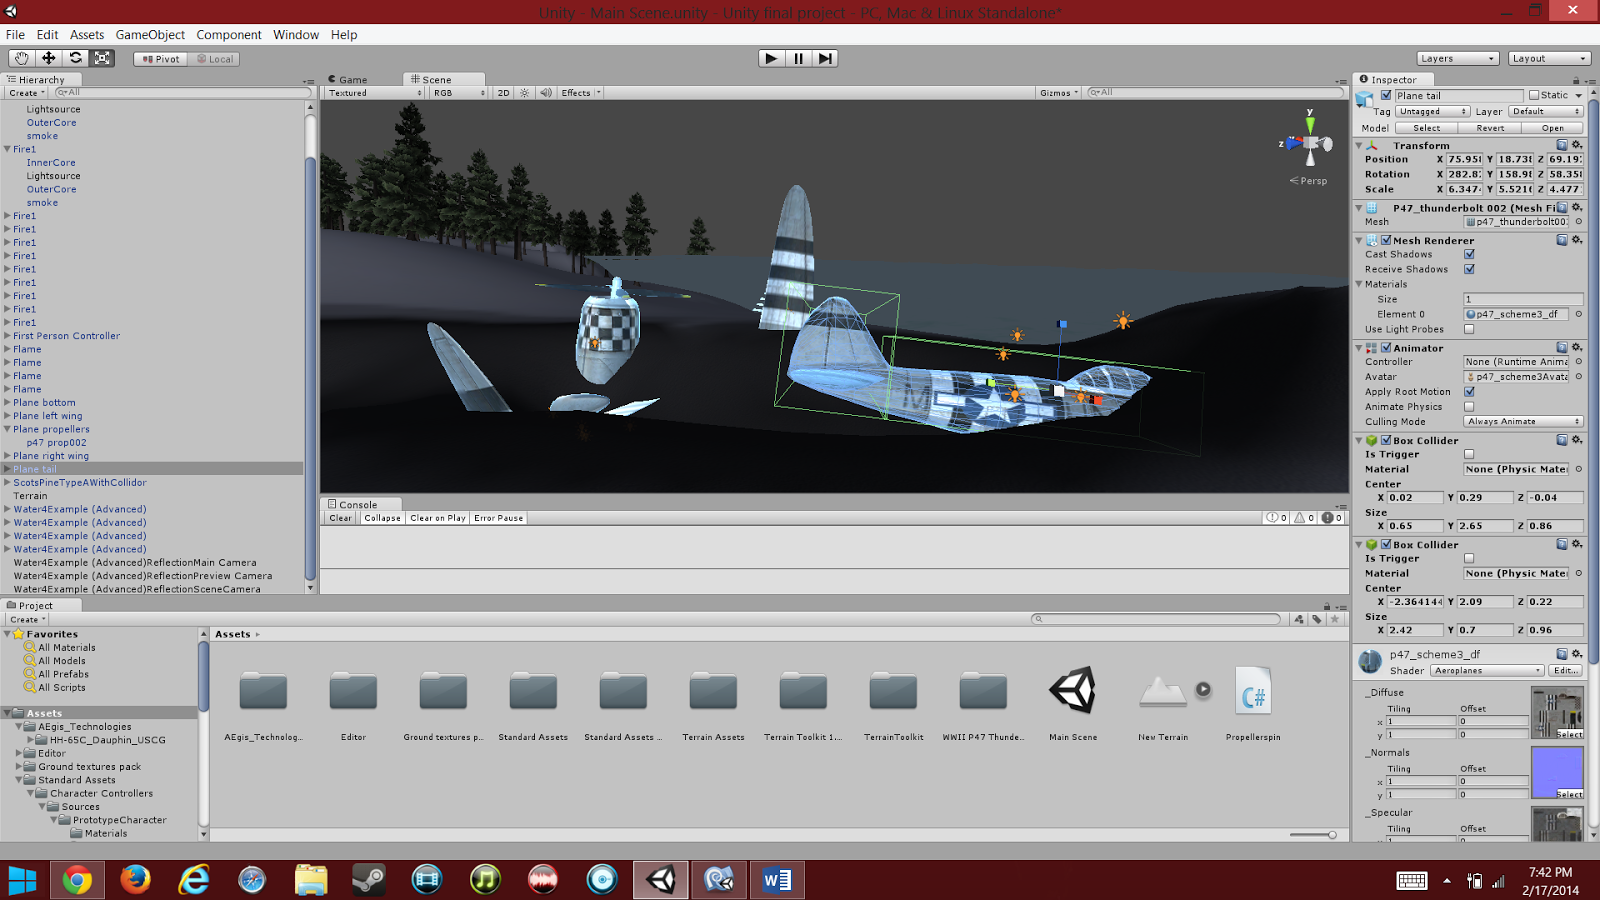Click the Pivot toggle button
This screenshot has height=900, width=1600.
point(160,59)
